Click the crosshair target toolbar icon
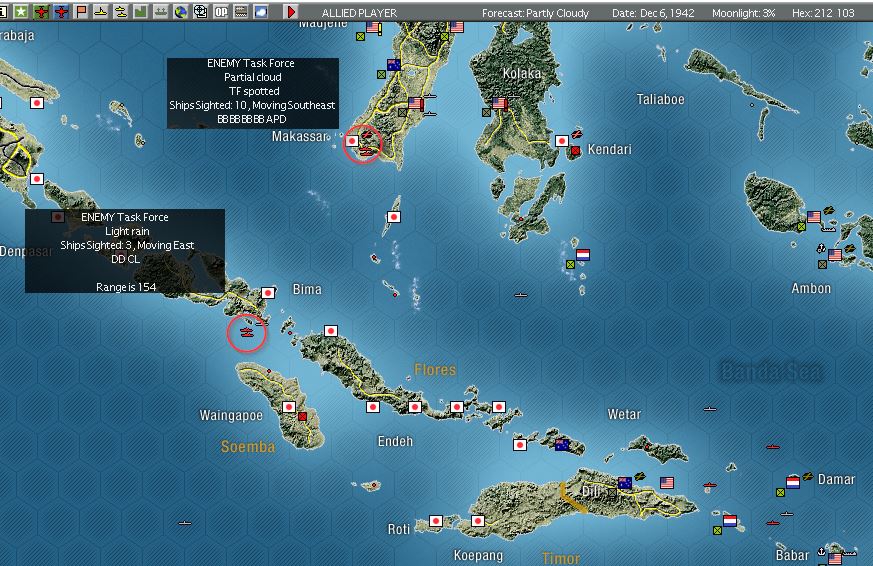873x566 pixels. coord(200,11)
